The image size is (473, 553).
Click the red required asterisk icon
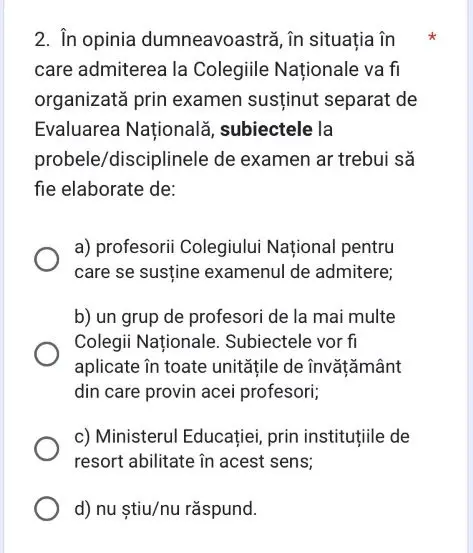(x=432, y=37)
